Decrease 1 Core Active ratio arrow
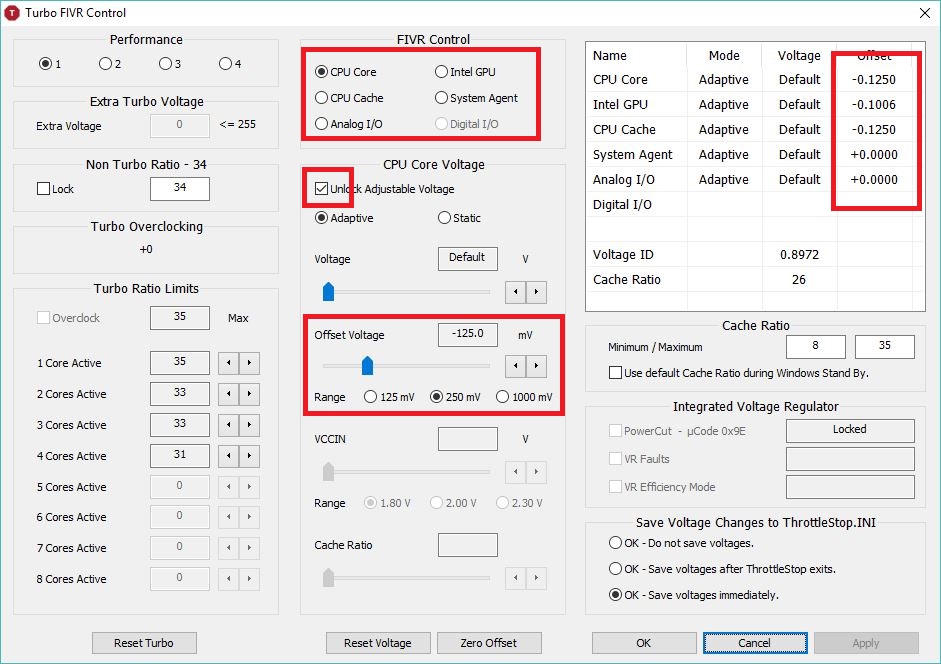941x664 pixels. point(228,363)
